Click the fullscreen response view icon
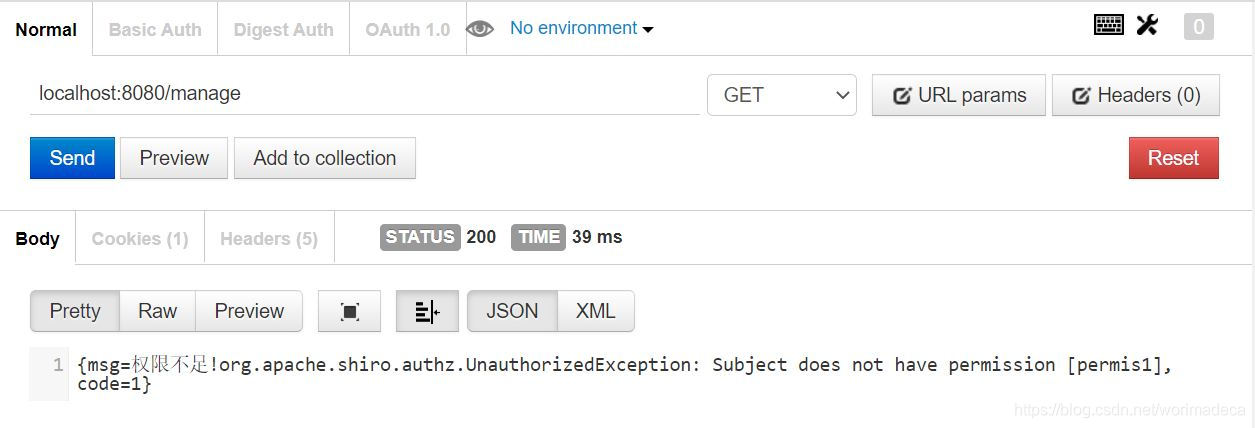 pyautogui.click(x=349, y=312)
